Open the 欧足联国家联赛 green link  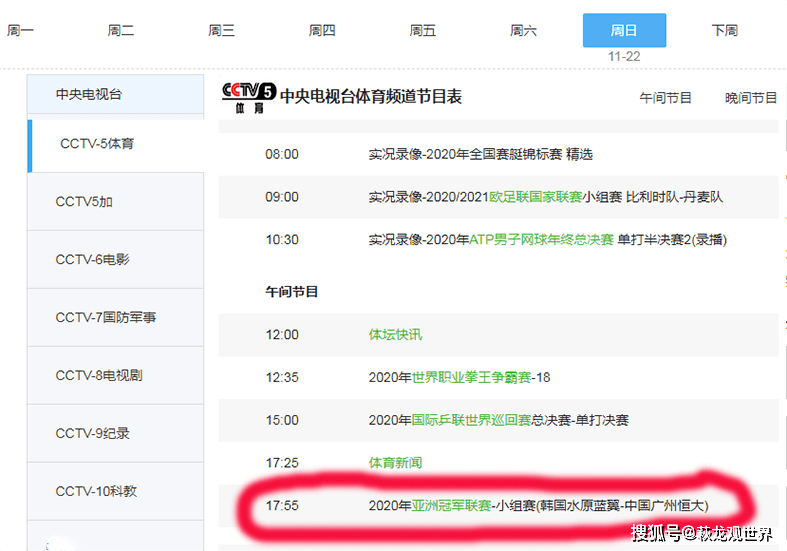coord(536,197)
